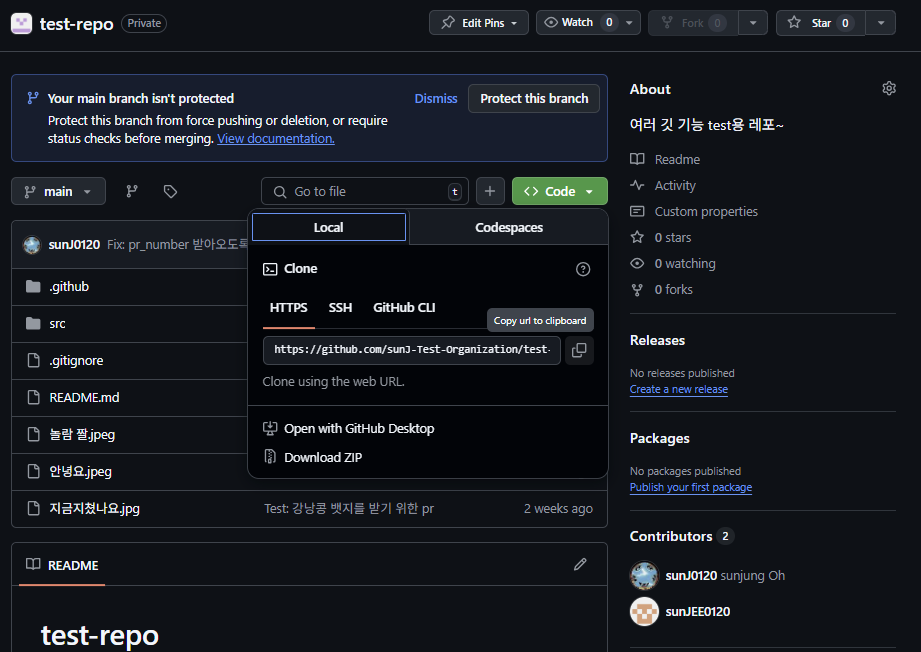Screen dimensions: 921x652
Task: Open the 지금지쳤나요.jpg file
Action: coord(95,509)
